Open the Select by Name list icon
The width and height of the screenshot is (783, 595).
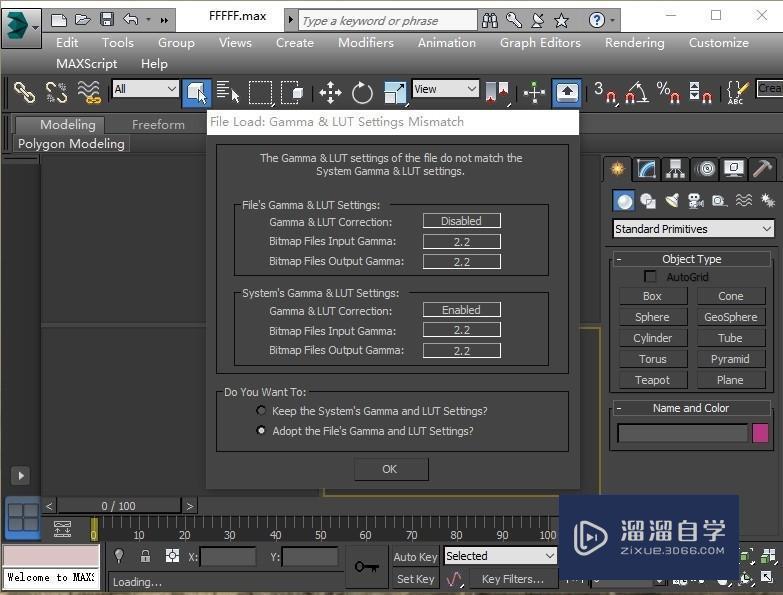tap(228, 92)
